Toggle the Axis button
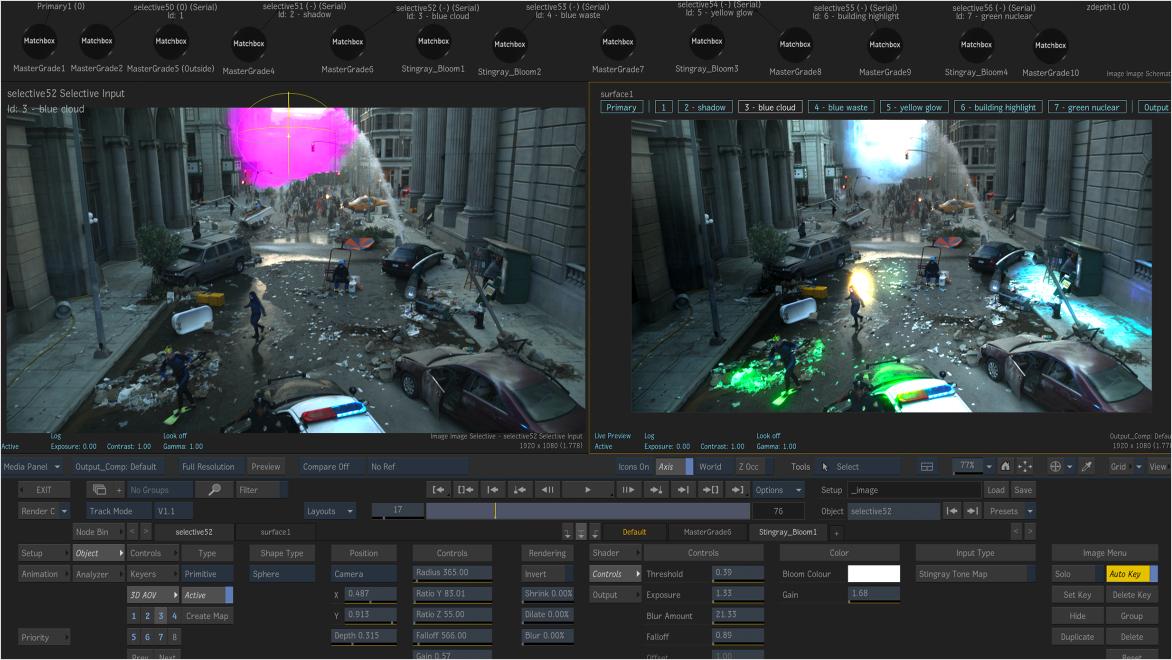 click(674, 466)
